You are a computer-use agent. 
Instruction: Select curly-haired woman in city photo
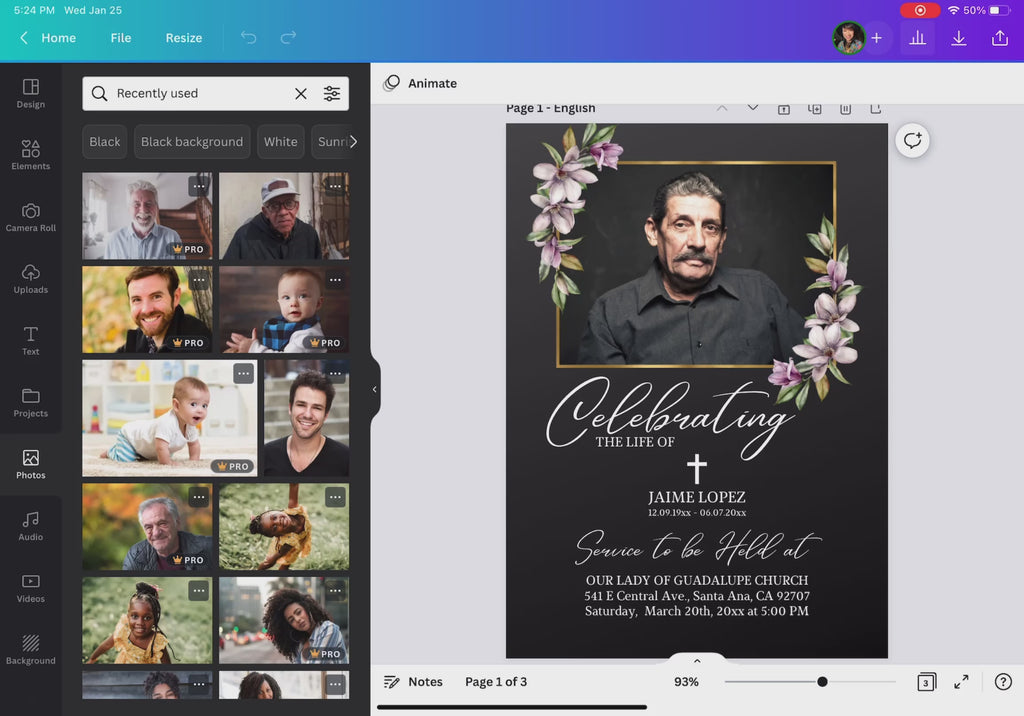click(283, 621)
